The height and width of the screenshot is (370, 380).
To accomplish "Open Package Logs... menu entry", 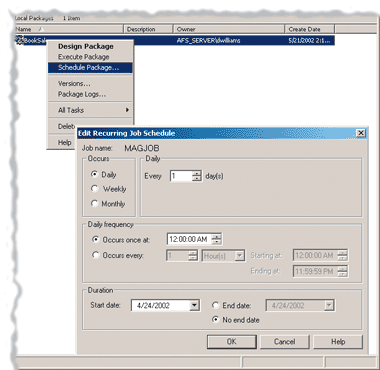I will point(82,94).
